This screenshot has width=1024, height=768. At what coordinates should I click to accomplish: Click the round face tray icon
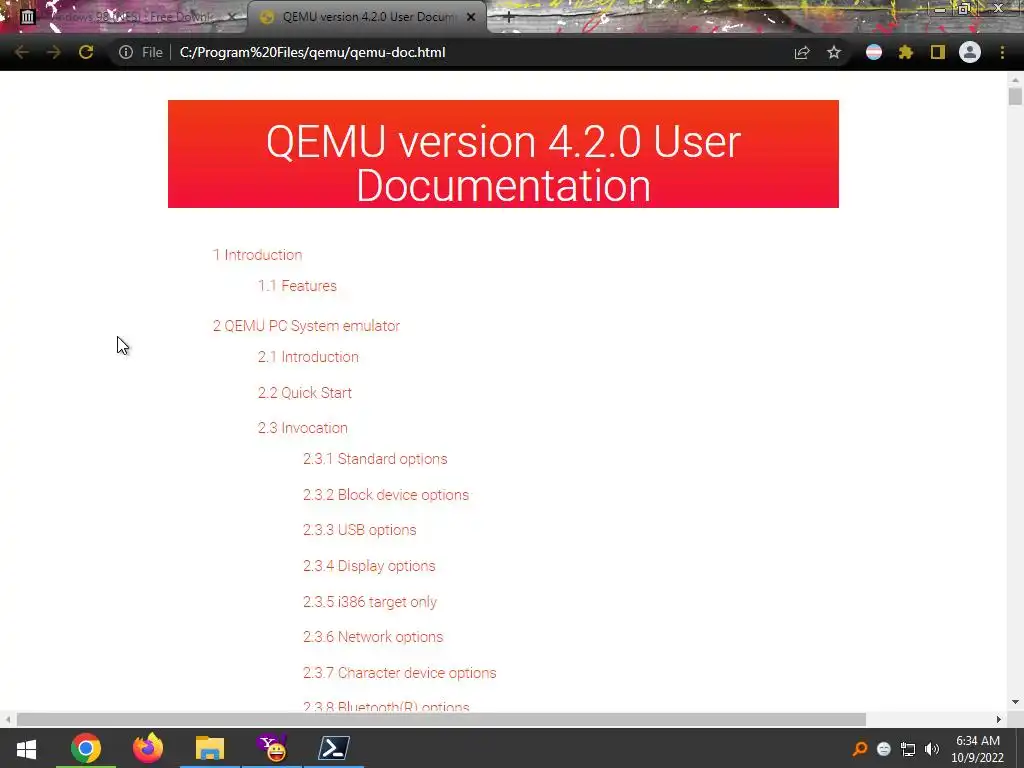(884, 748)
